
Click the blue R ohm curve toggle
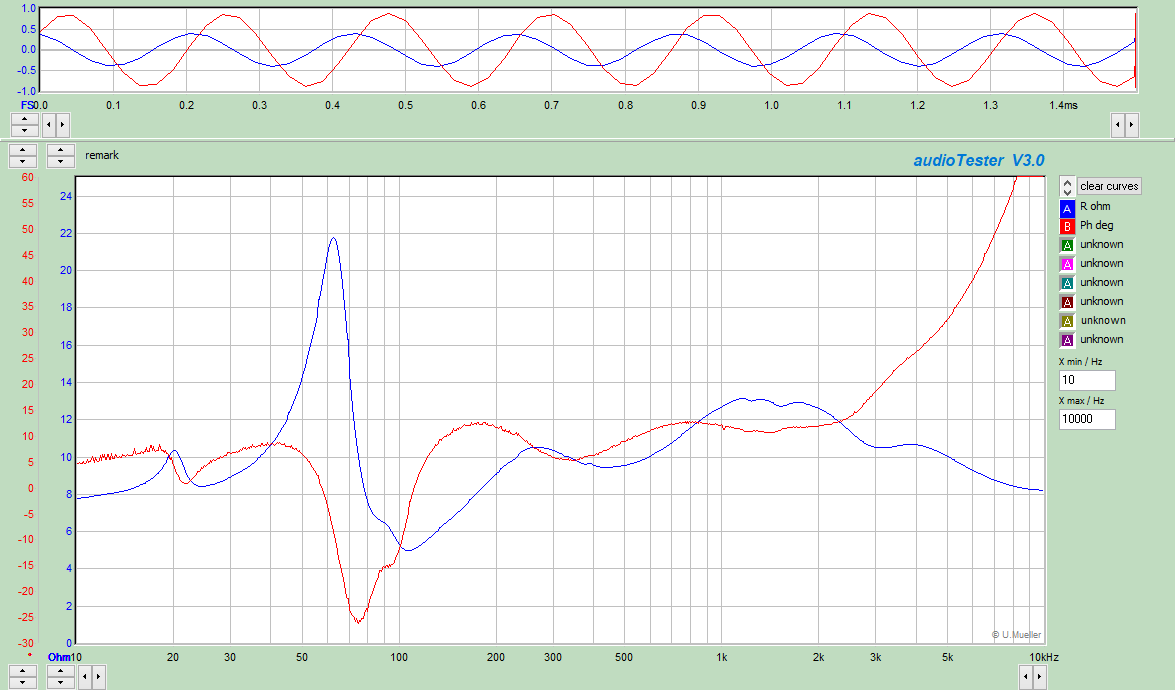coord(1067,207)
